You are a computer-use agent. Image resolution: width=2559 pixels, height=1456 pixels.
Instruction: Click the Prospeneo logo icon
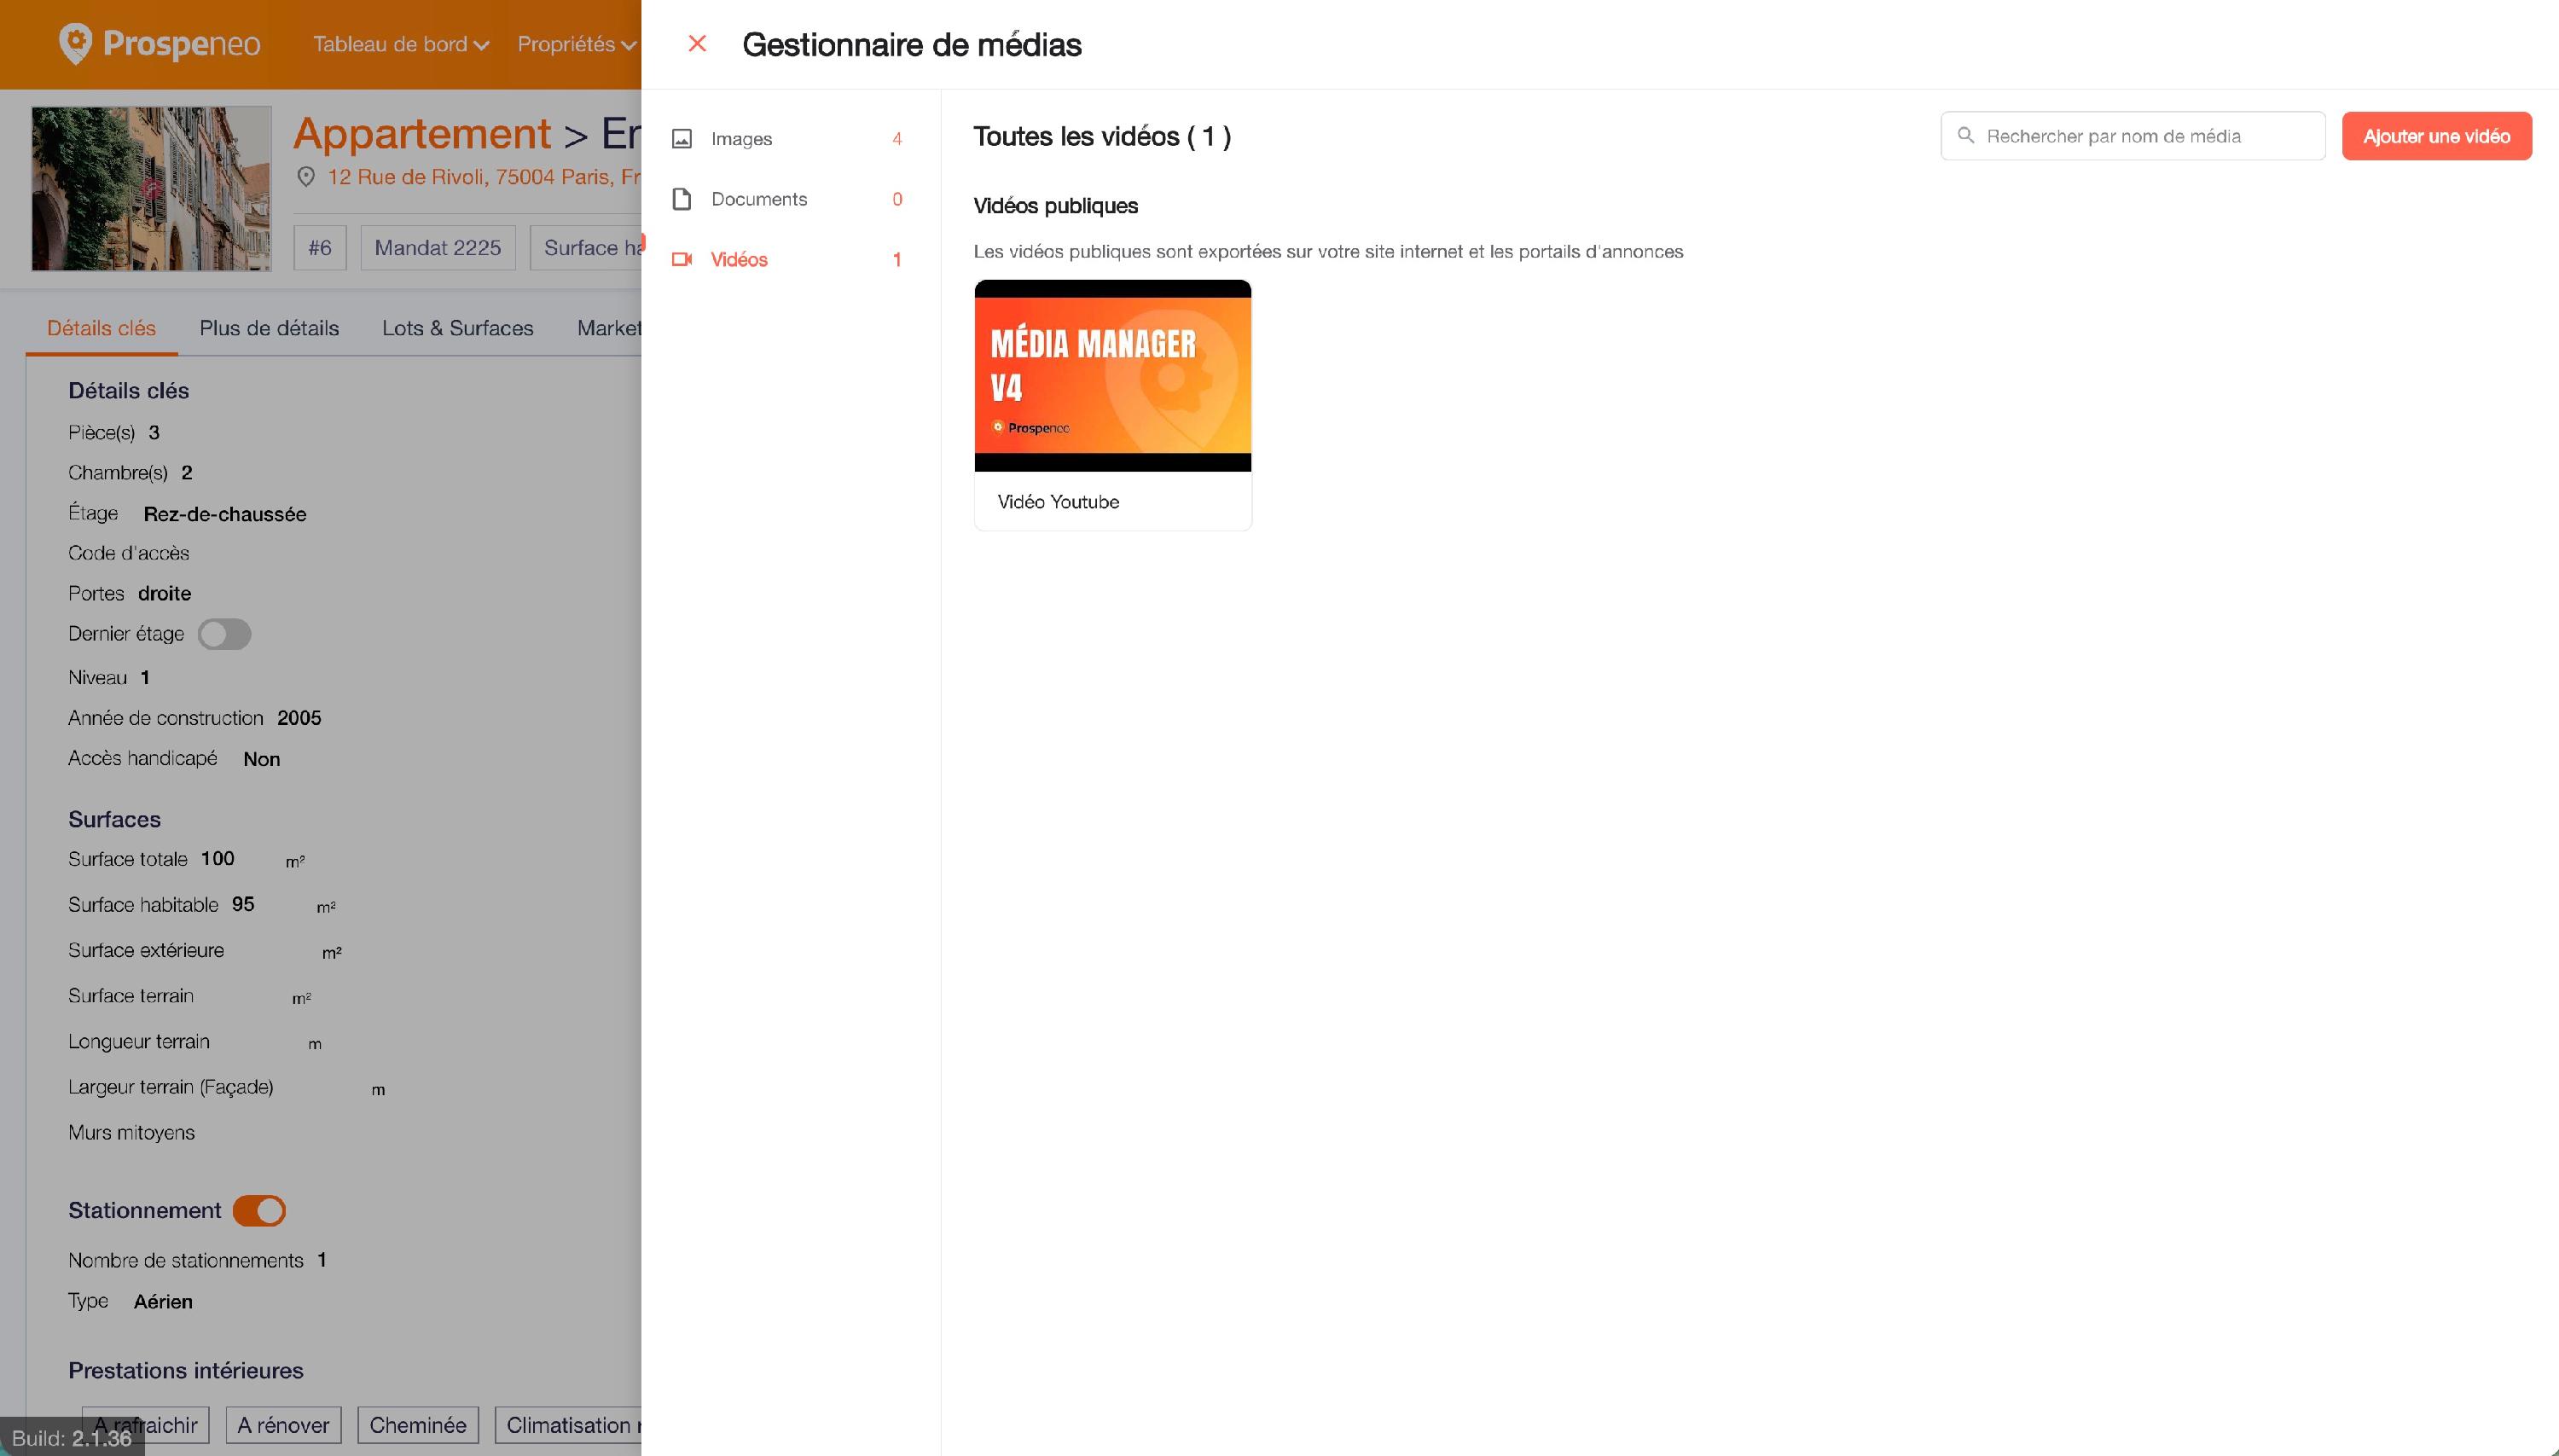coord(75,44)
